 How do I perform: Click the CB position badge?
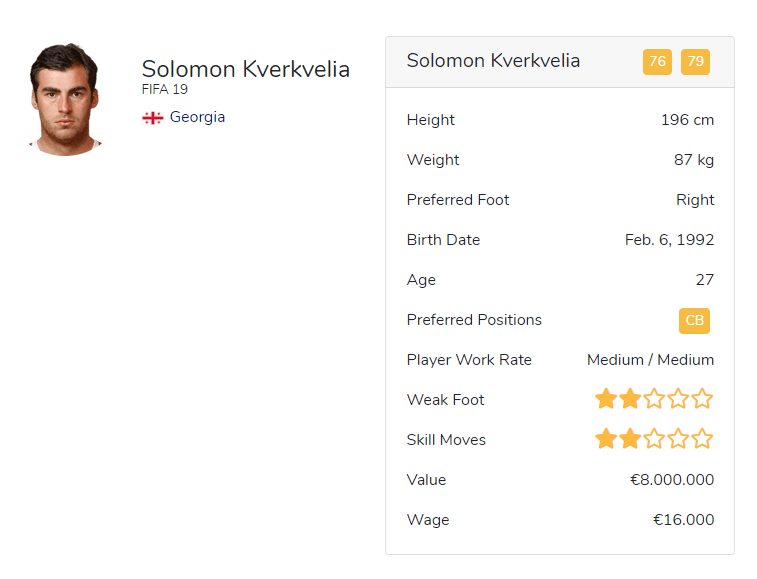694,321
